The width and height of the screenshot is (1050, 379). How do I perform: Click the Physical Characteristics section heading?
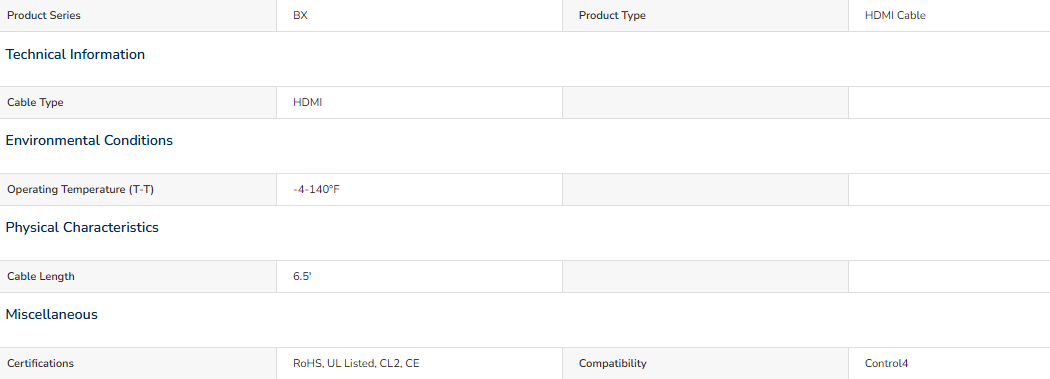point(82,227)
